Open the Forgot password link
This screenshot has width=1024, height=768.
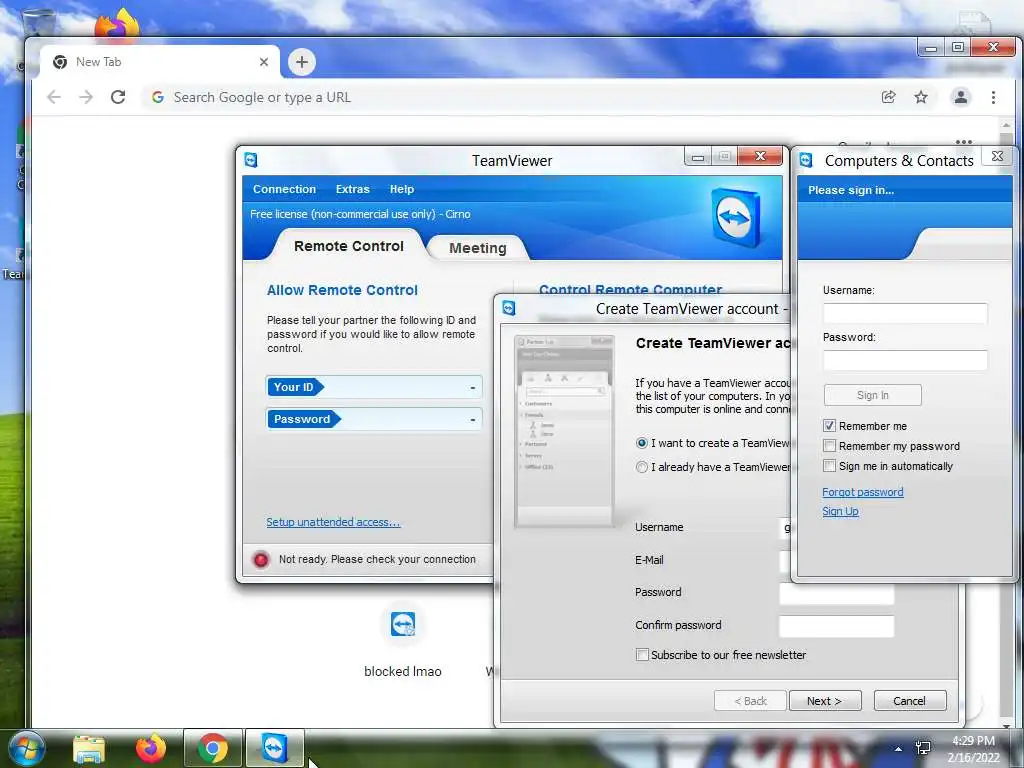point(863,492)
